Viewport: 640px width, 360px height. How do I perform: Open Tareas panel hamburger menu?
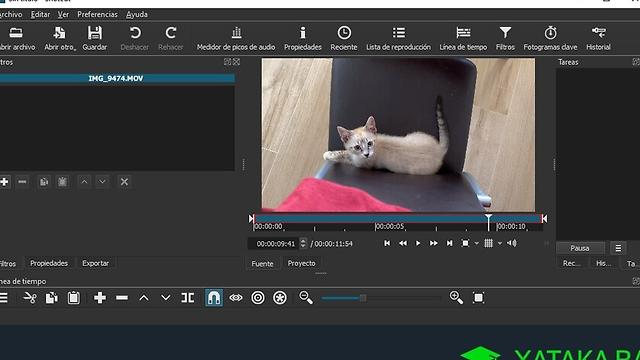click(618, 248)
